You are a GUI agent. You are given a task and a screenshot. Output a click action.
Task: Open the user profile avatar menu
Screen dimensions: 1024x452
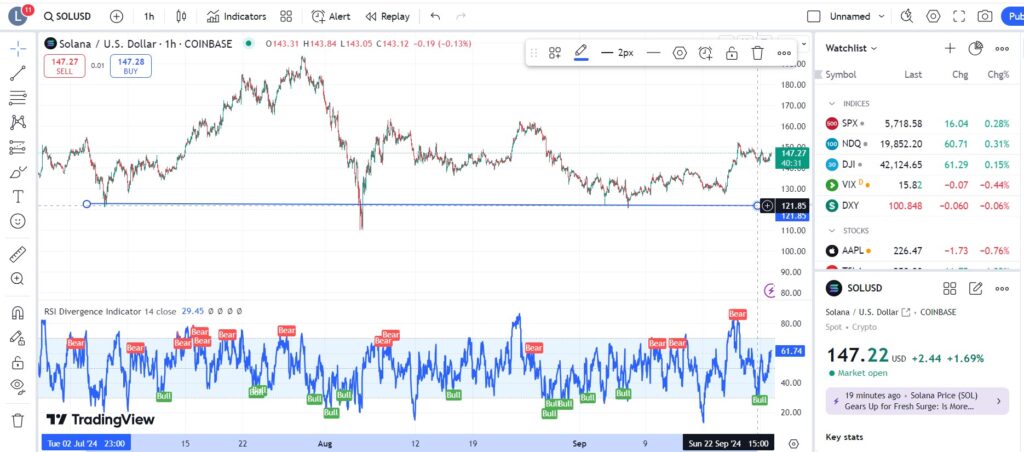(18, 16)
